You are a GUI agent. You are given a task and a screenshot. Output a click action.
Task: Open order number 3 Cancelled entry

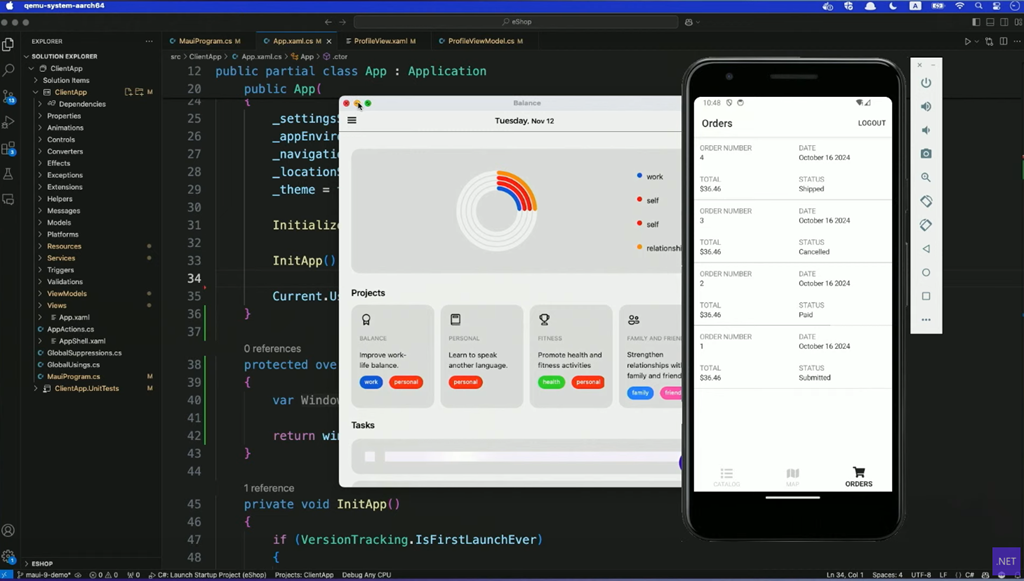pos(793,231)
